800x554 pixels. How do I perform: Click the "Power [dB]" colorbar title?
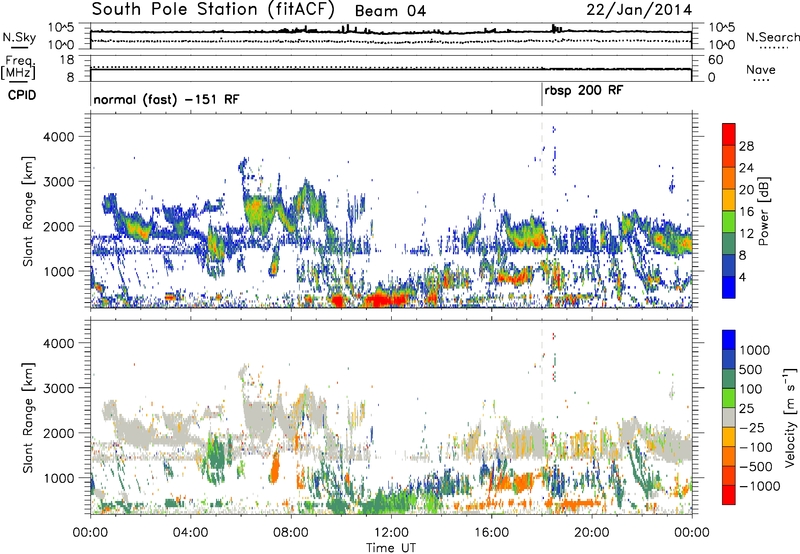click(x=763, y=211)
